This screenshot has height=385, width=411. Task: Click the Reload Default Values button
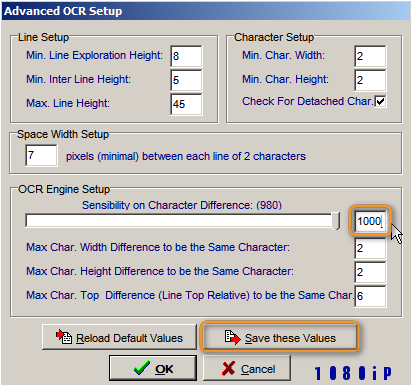[x=119, y=337]
